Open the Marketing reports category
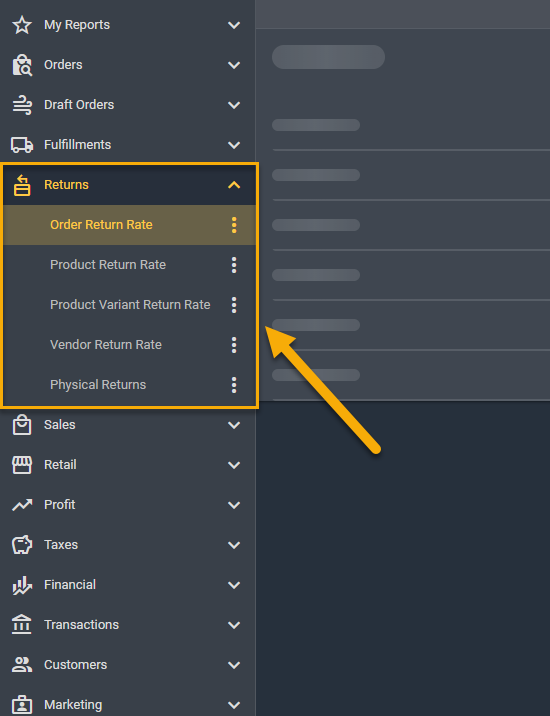Image resolution: width=550 pixels, height=716 pixels. pos(128,704)
